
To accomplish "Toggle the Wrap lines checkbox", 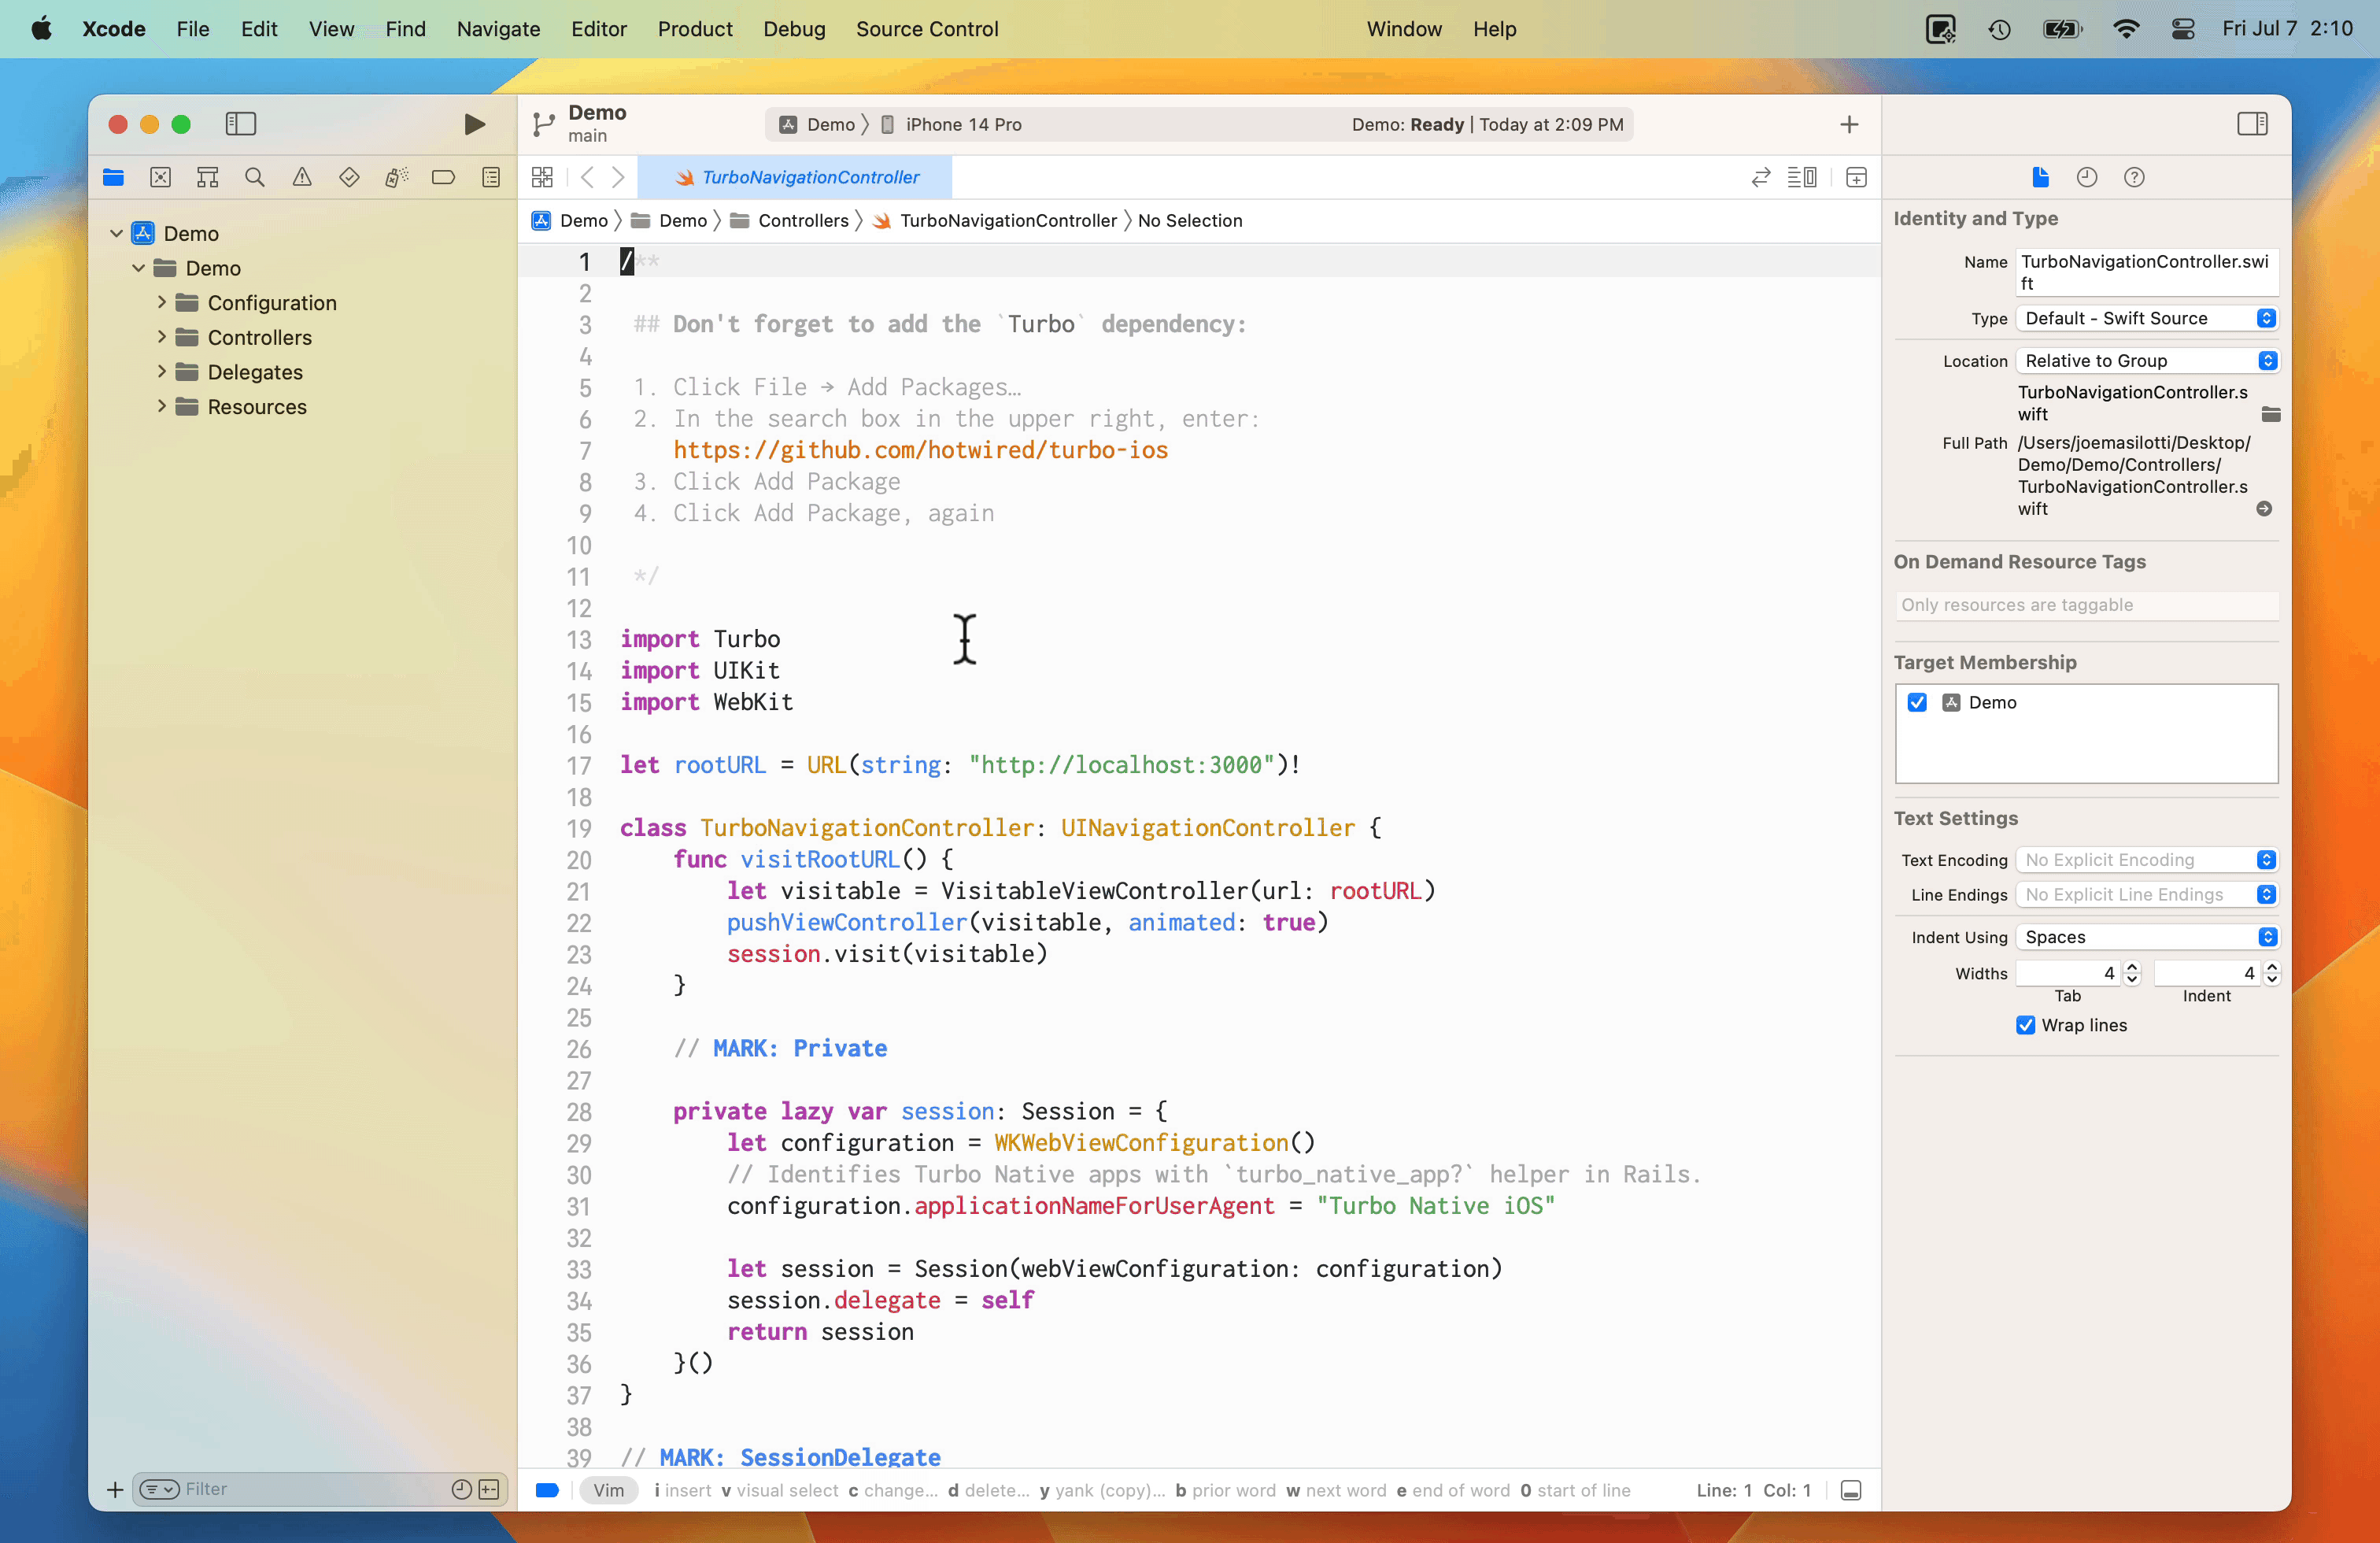I will tap(2024, 1024).
